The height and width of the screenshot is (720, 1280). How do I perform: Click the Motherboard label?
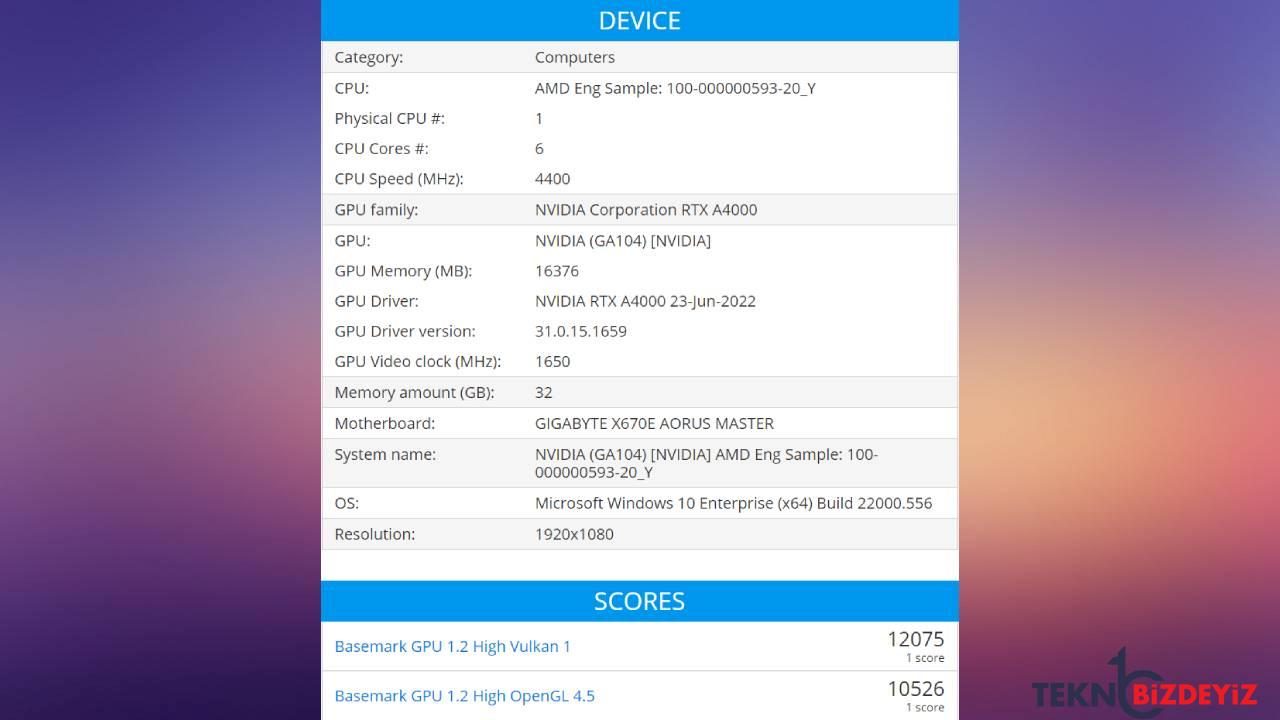(x=385, y=423)
